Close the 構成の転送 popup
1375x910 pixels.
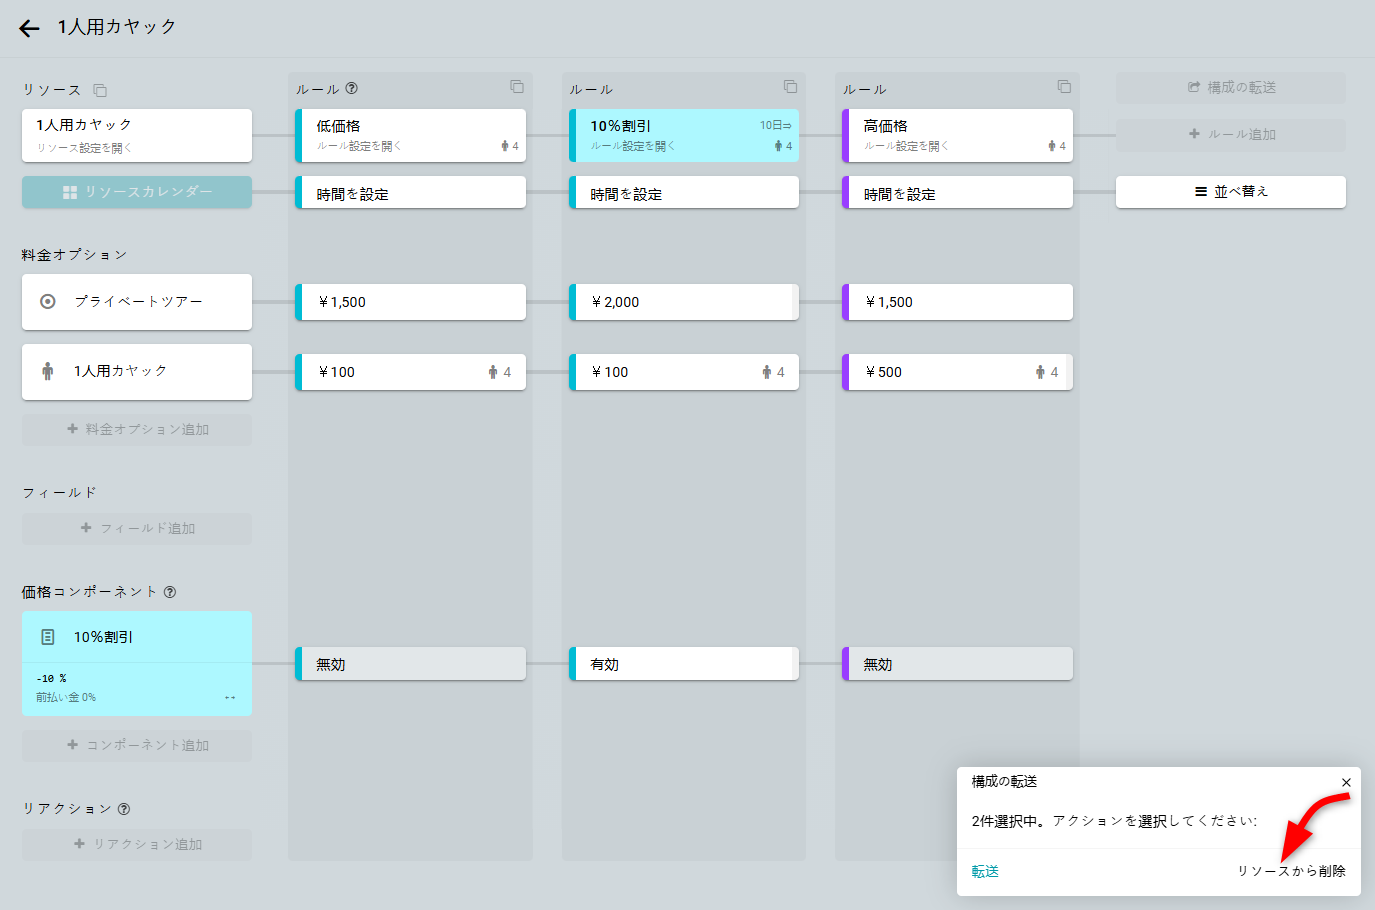[1346, 782]
